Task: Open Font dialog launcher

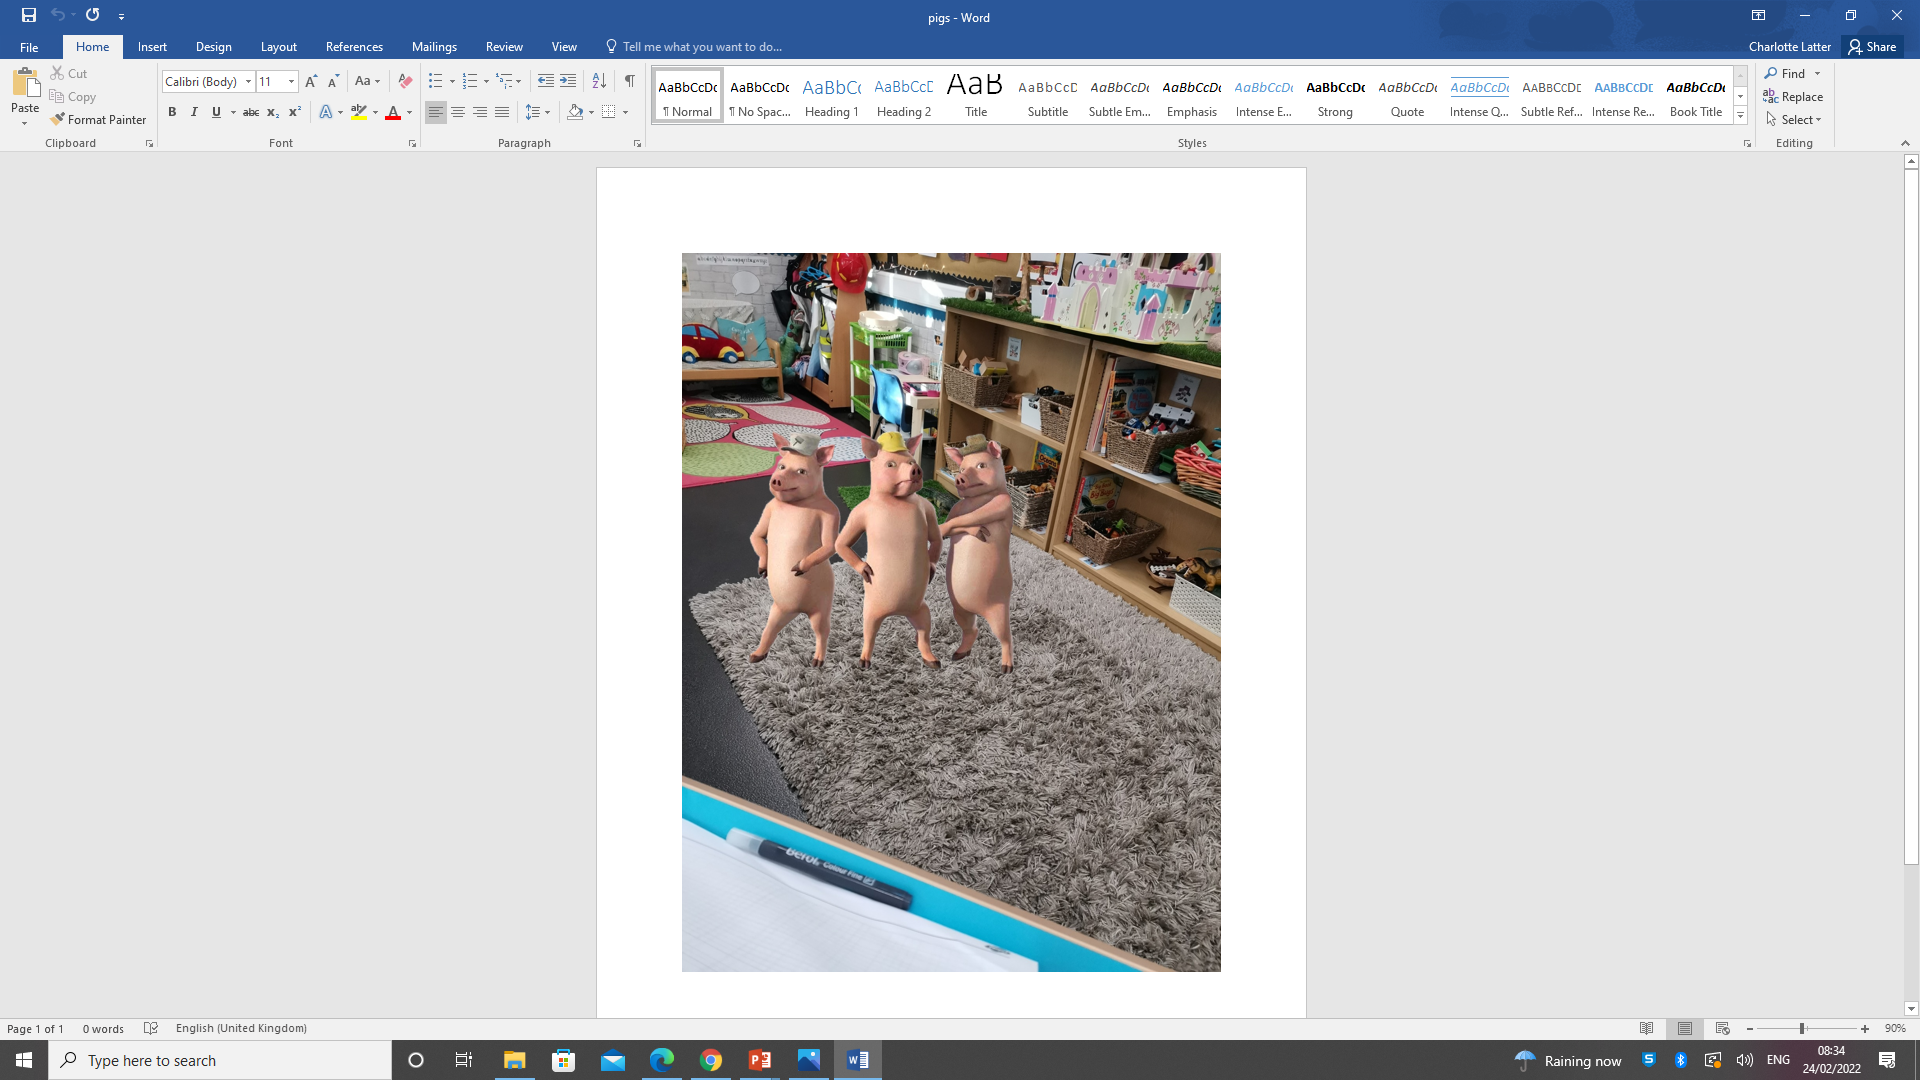Action: pos(412,144)
